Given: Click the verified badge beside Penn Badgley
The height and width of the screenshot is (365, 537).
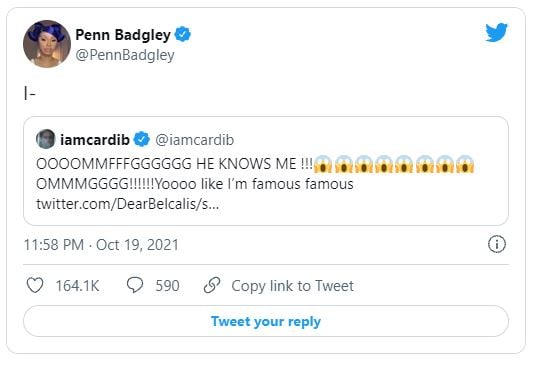Looking at the screenshot, I should click(x=183, y=34).
